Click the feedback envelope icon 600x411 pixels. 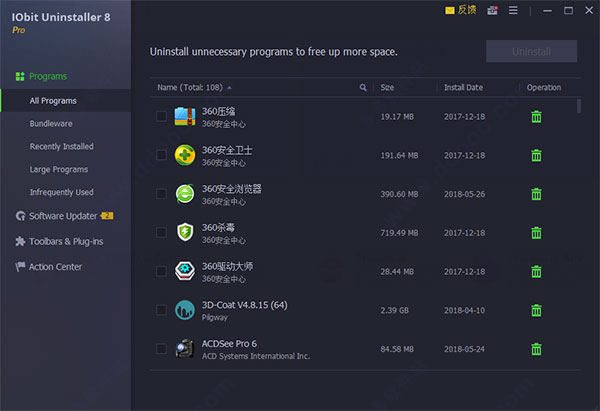coord(450,10)
